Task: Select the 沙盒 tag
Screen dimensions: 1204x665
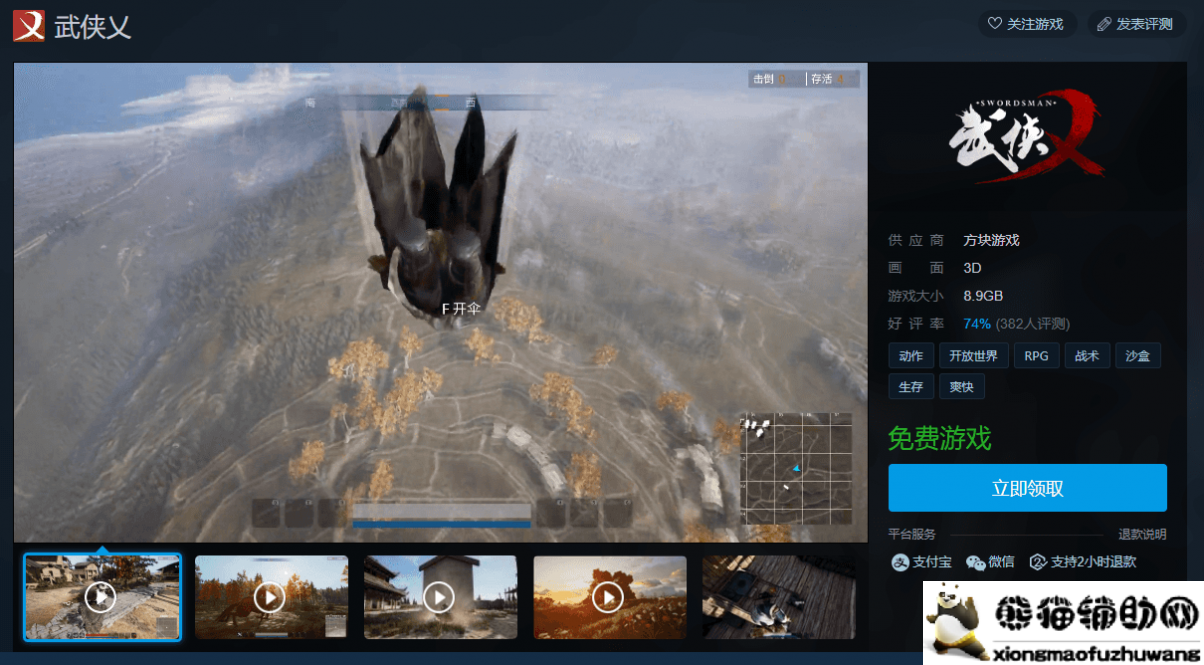Action: point(1137,356)
